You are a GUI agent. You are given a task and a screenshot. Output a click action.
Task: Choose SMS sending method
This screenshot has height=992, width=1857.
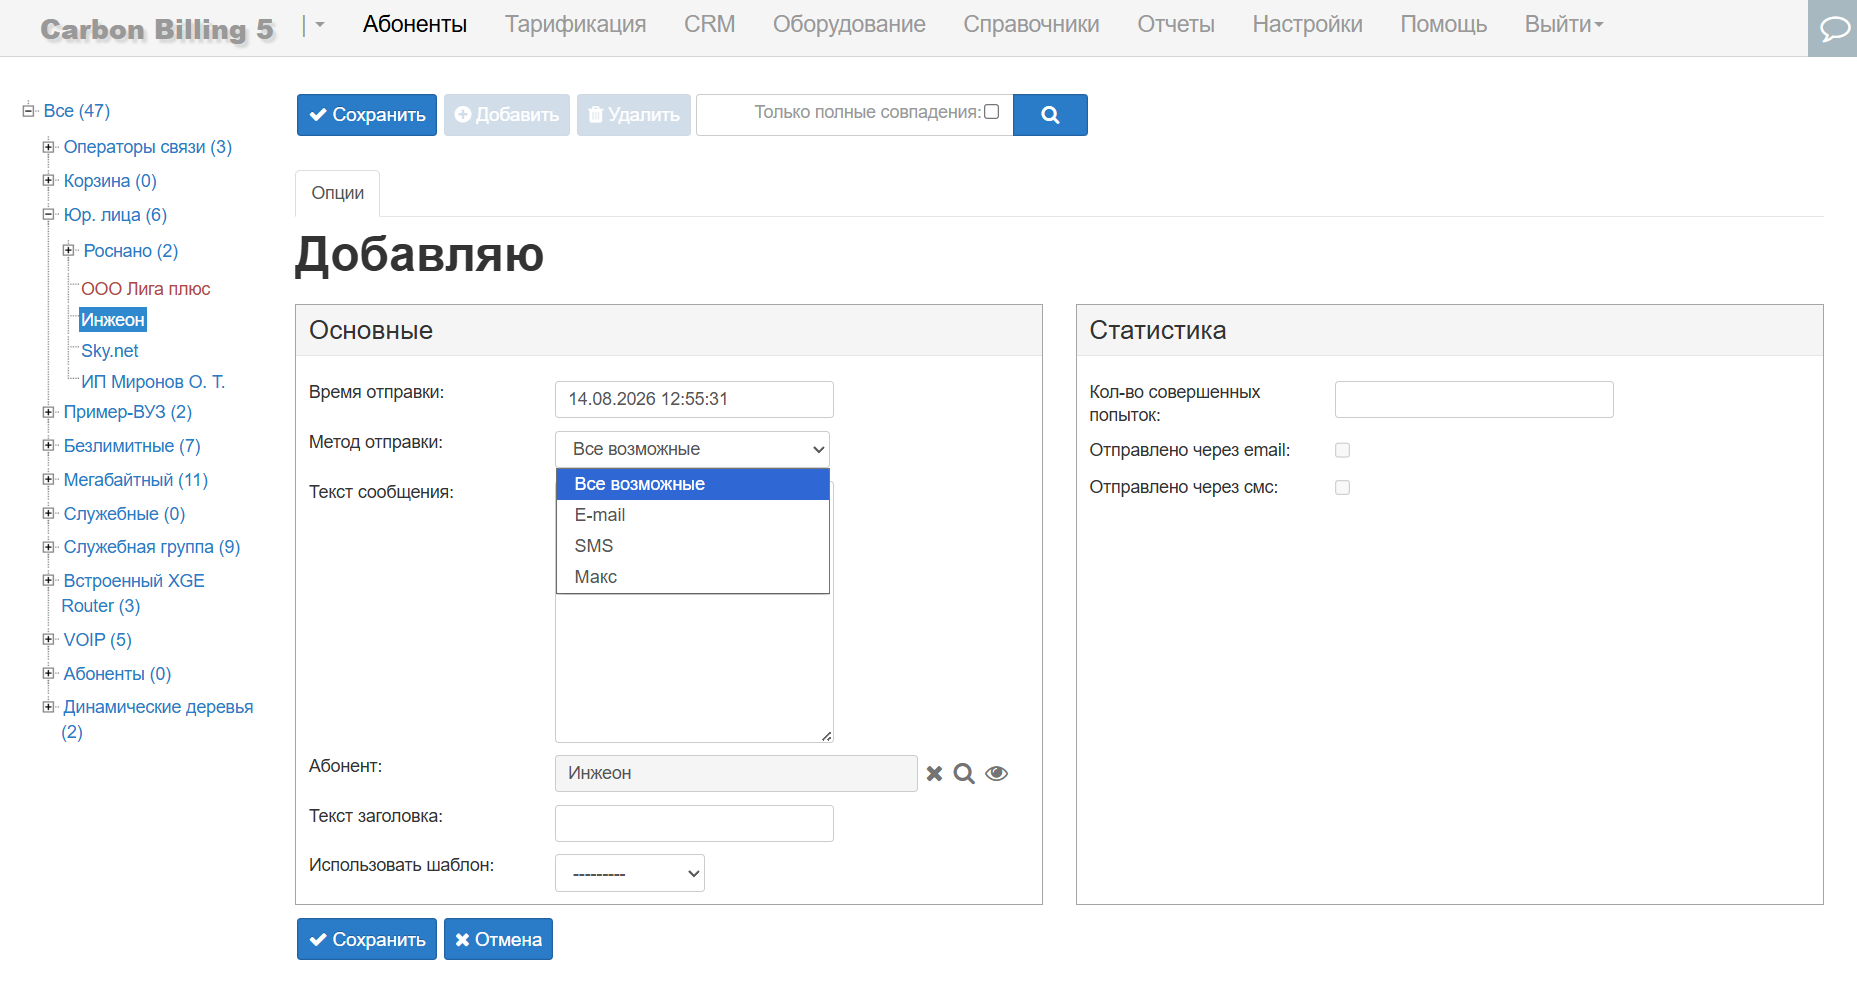click(x=692, y=546)
